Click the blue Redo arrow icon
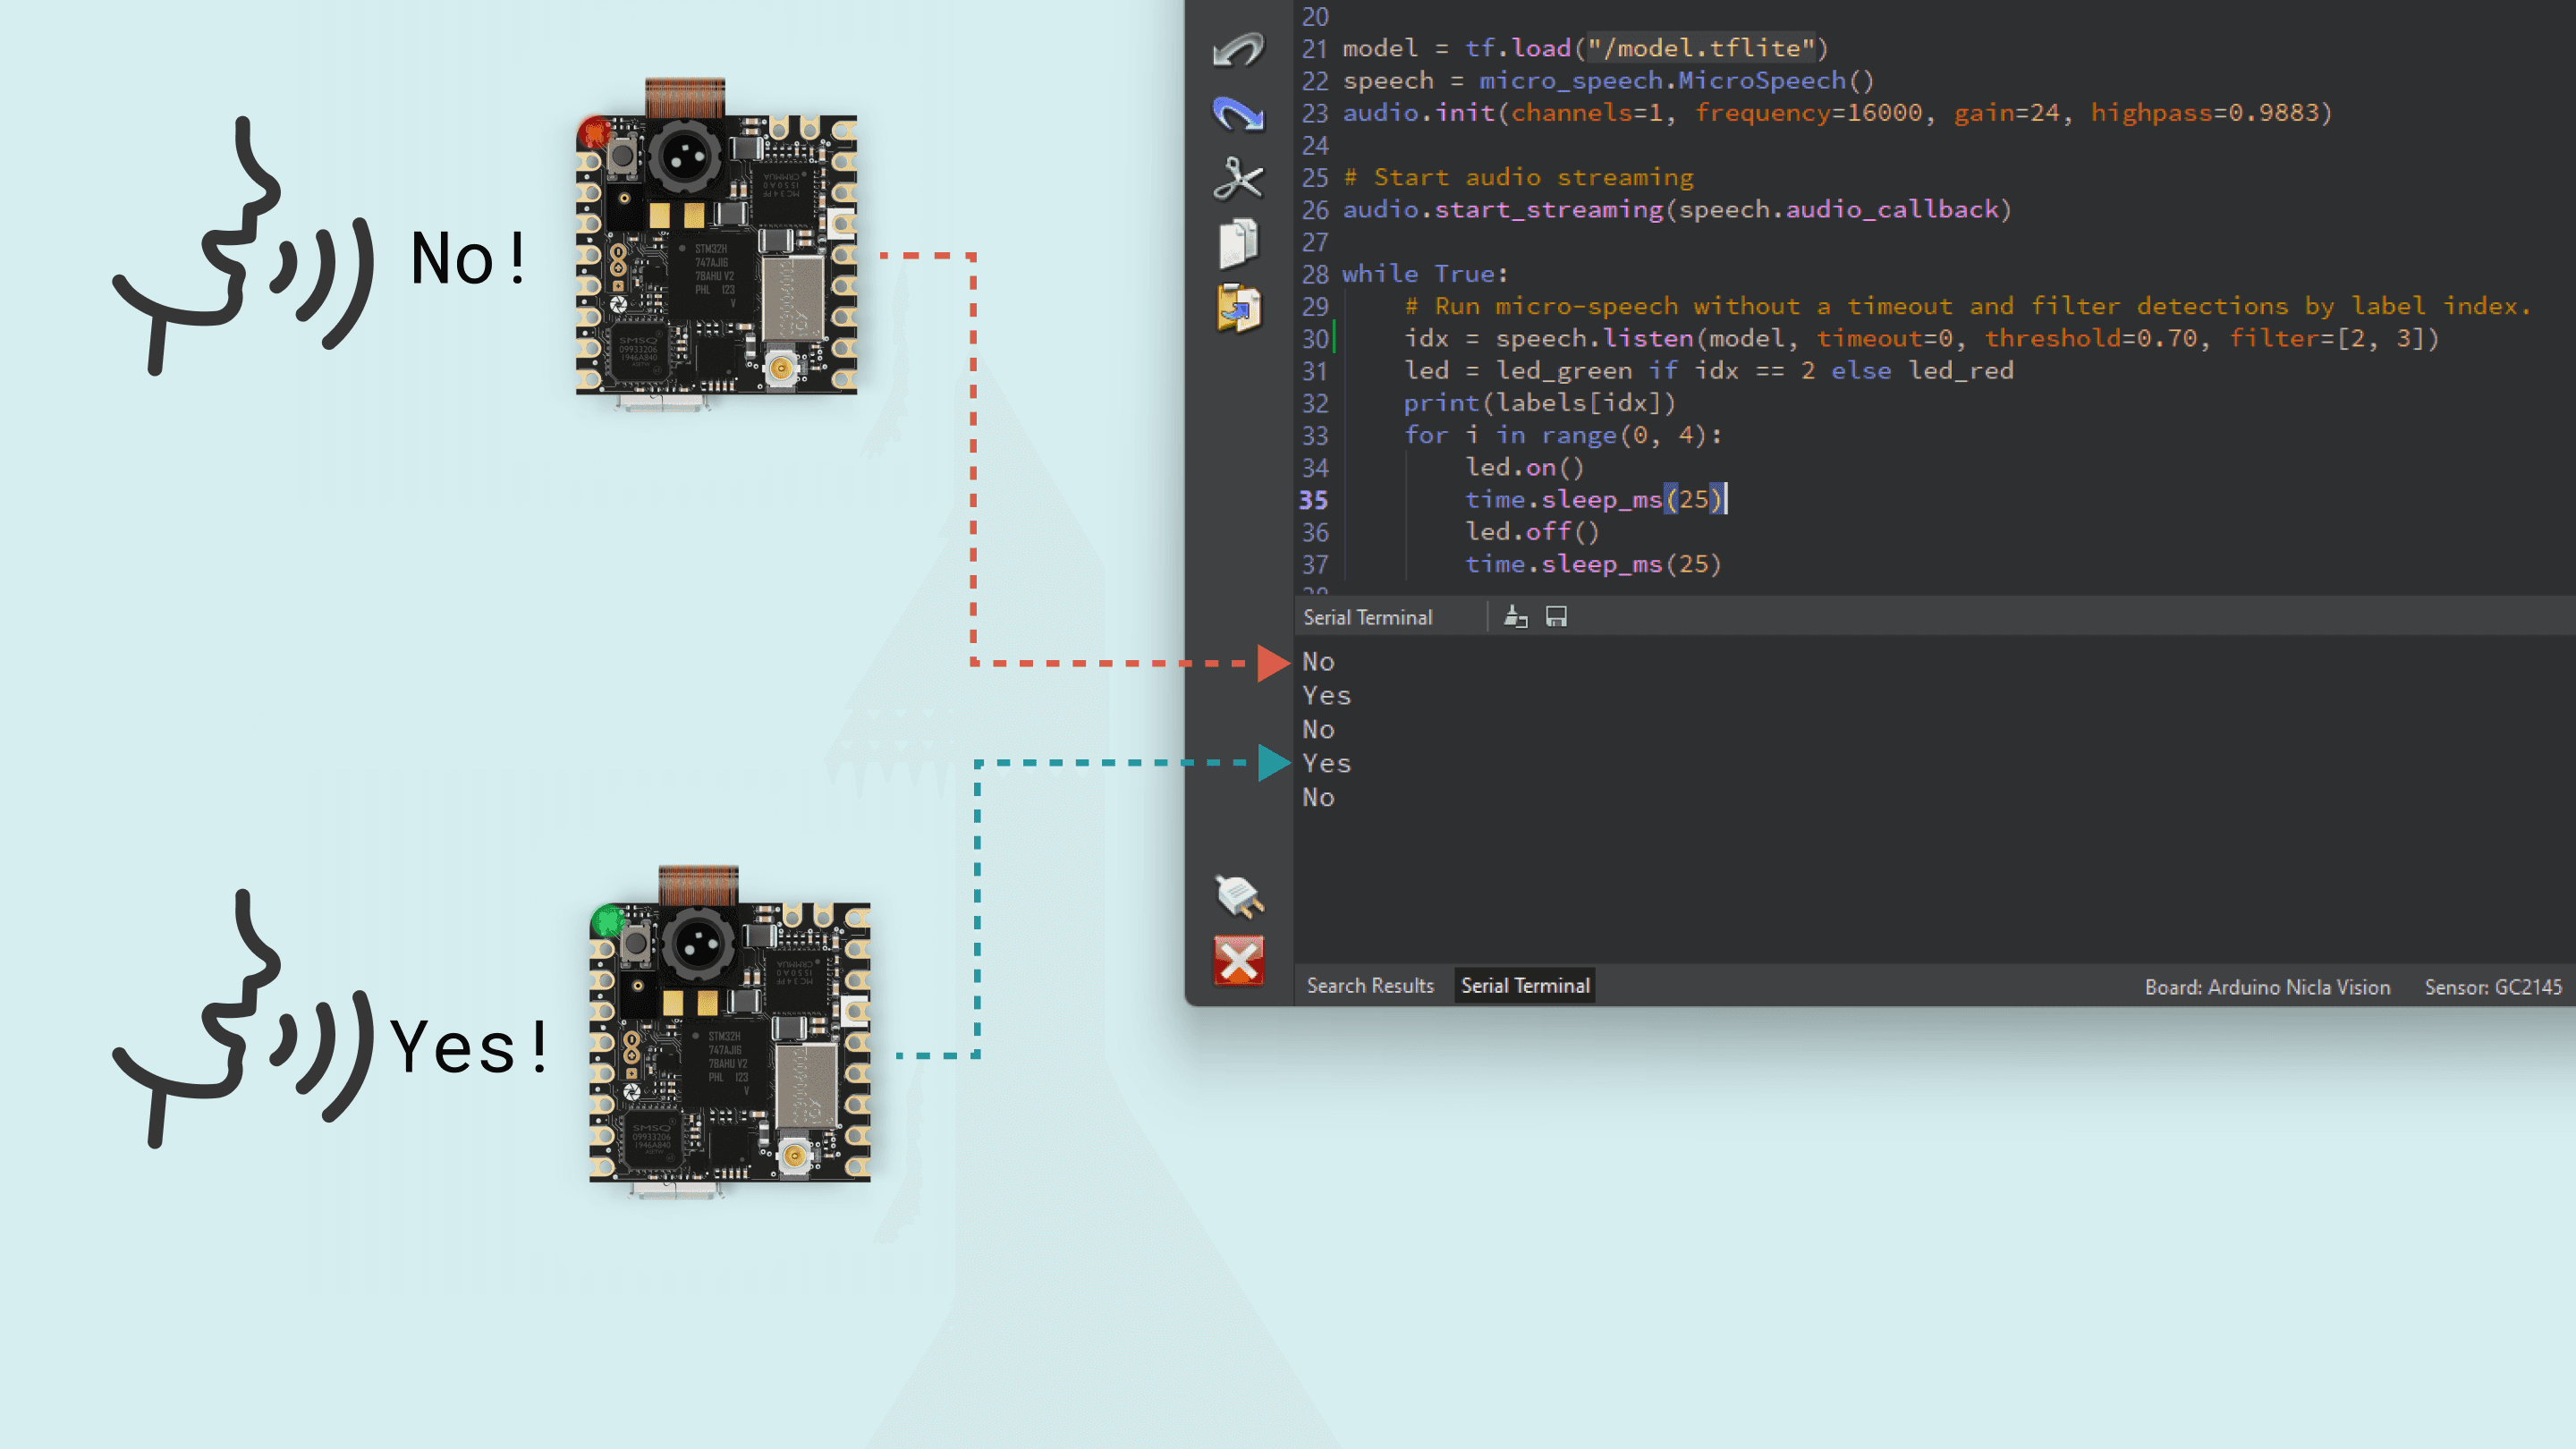 pos(1238,113)
